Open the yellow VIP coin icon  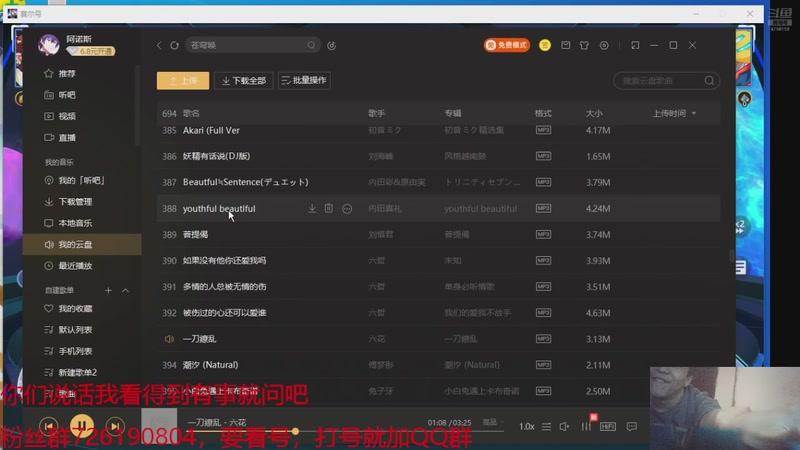[x=545, y=45]
